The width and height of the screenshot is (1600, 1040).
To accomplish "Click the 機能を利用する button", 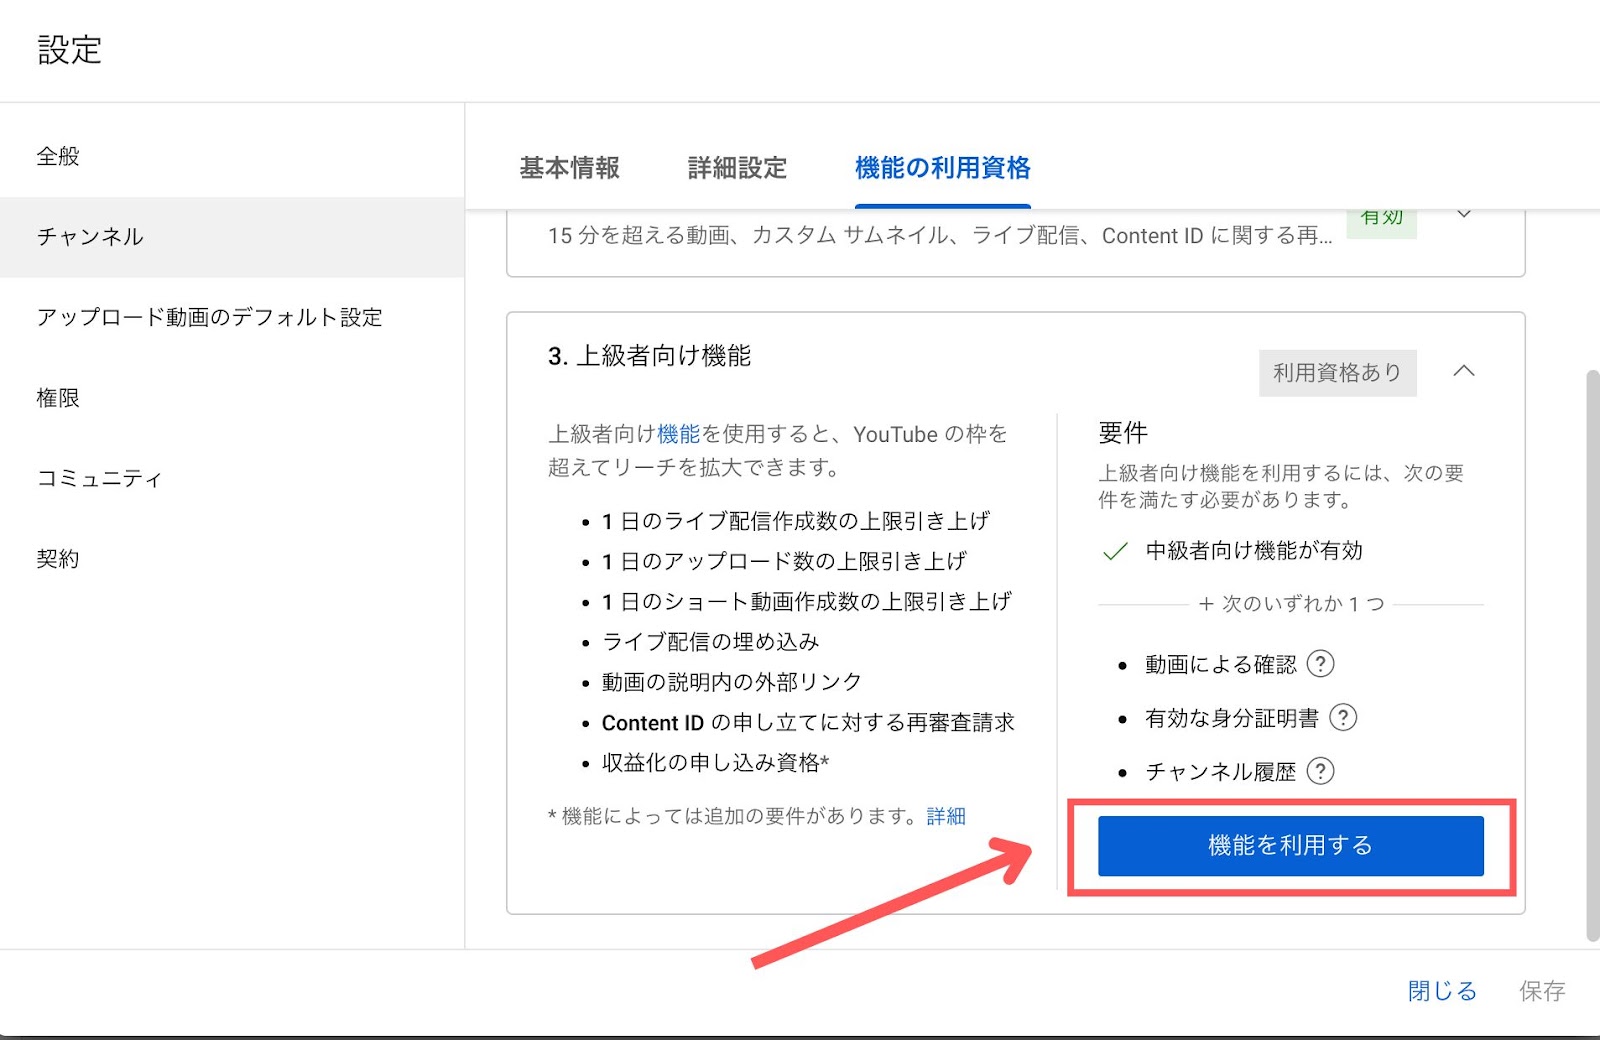I will (x=1290, y=846).
